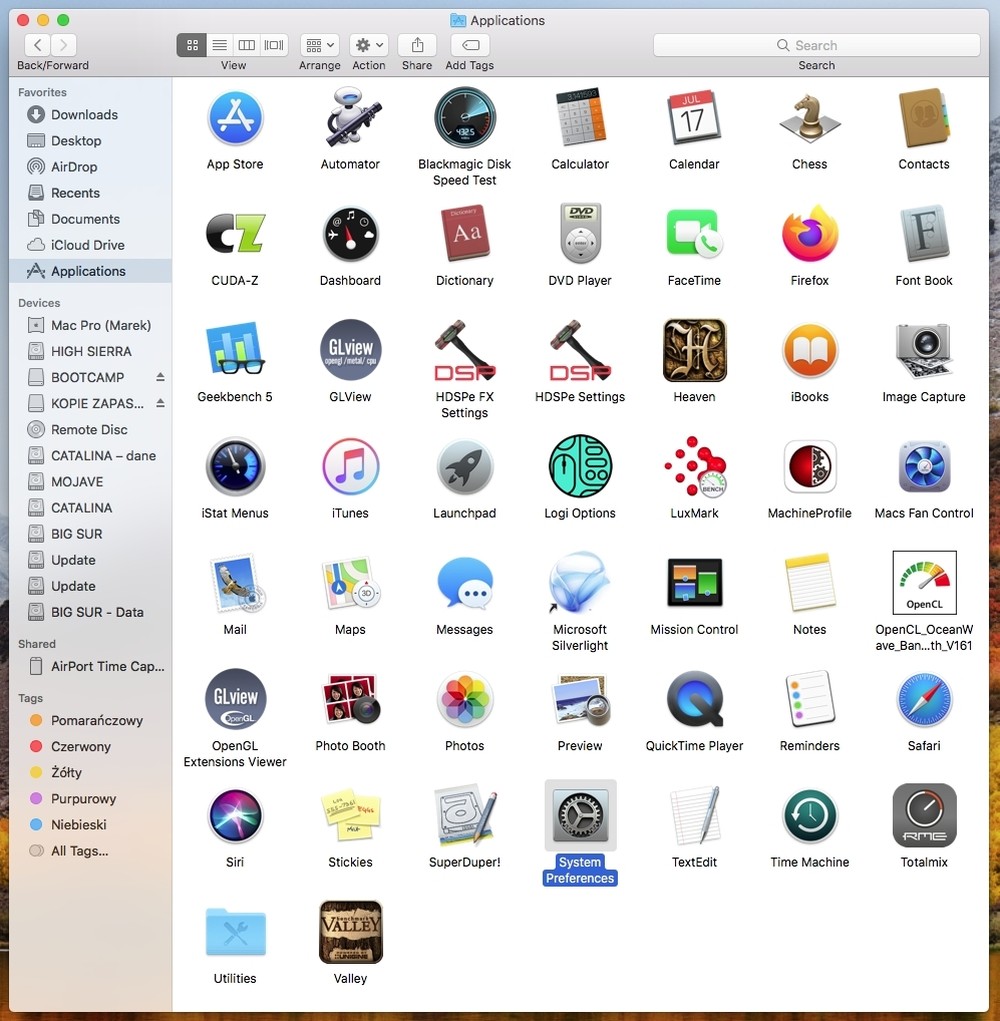
Task: Go back to previous folder
Action: tap(38, 45)
